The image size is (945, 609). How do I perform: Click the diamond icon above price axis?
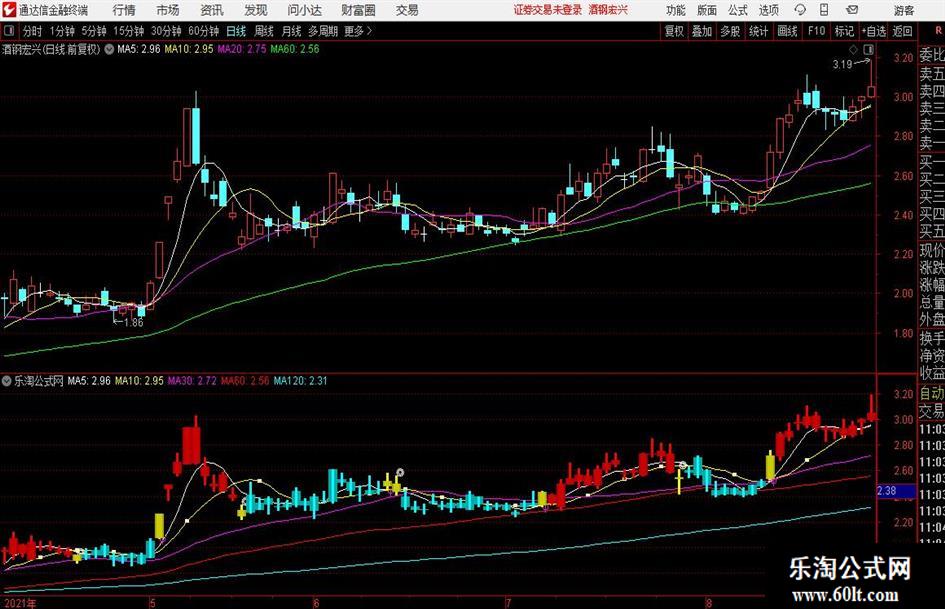(x=853, y=49)
